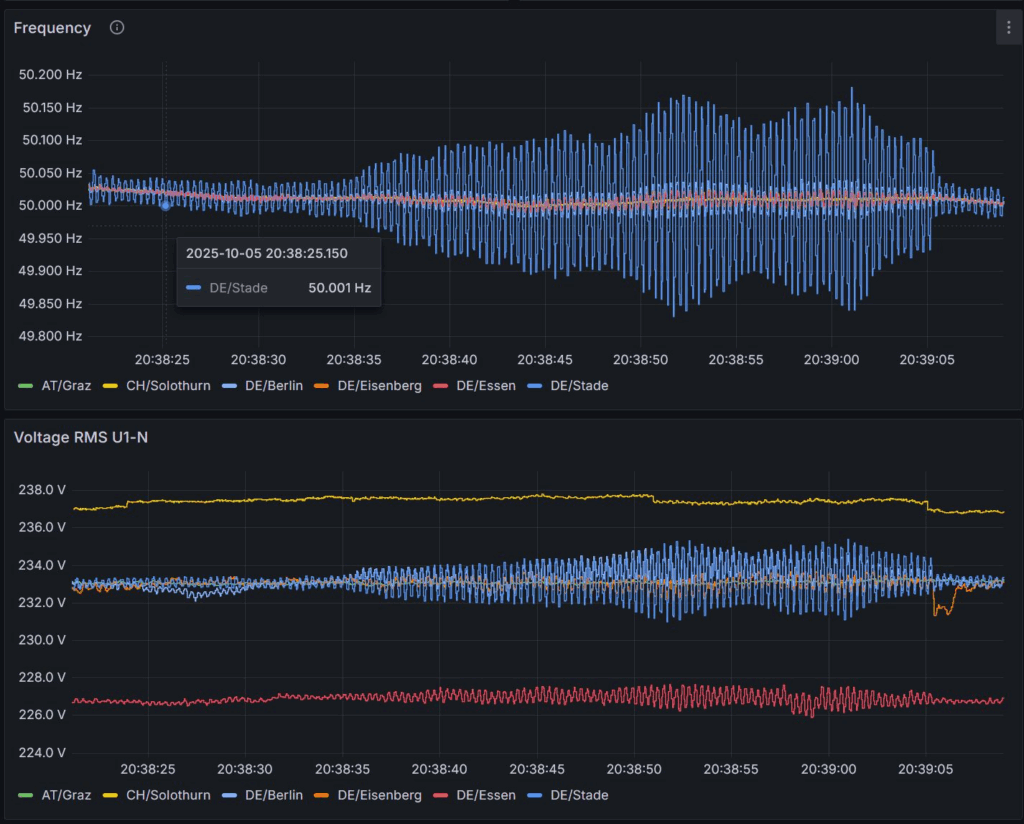Toggle AT/Graz label in Voltage legend

click(66, 795)
